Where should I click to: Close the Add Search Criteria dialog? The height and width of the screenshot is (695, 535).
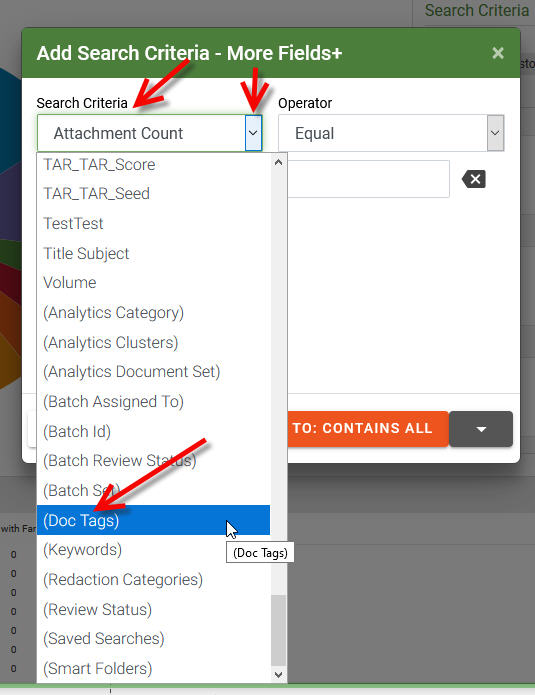click(498, 53)
